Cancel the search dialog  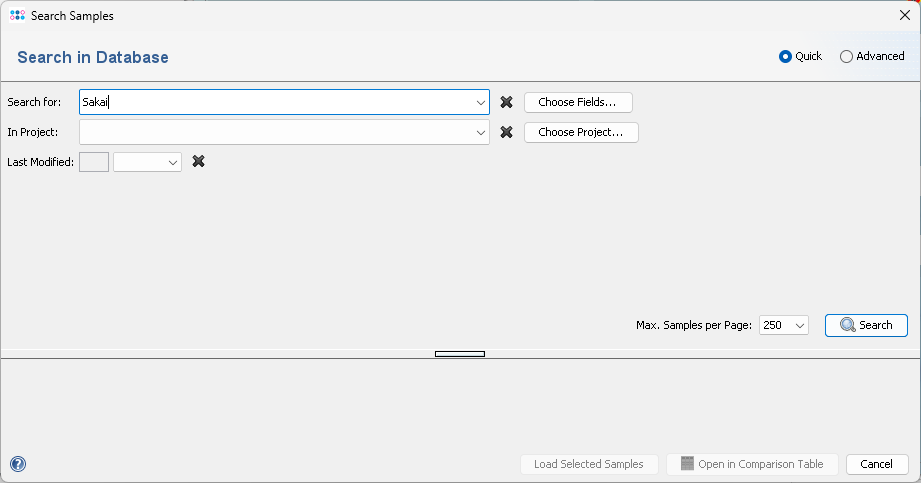[x=876, y=464]
